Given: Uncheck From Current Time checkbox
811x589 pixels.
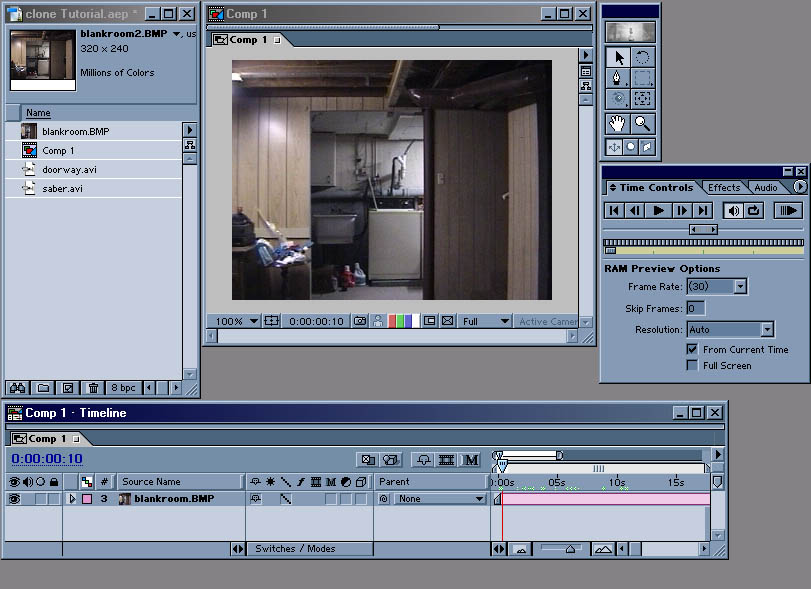Looking at the screenshot, I should coord(692,349).
